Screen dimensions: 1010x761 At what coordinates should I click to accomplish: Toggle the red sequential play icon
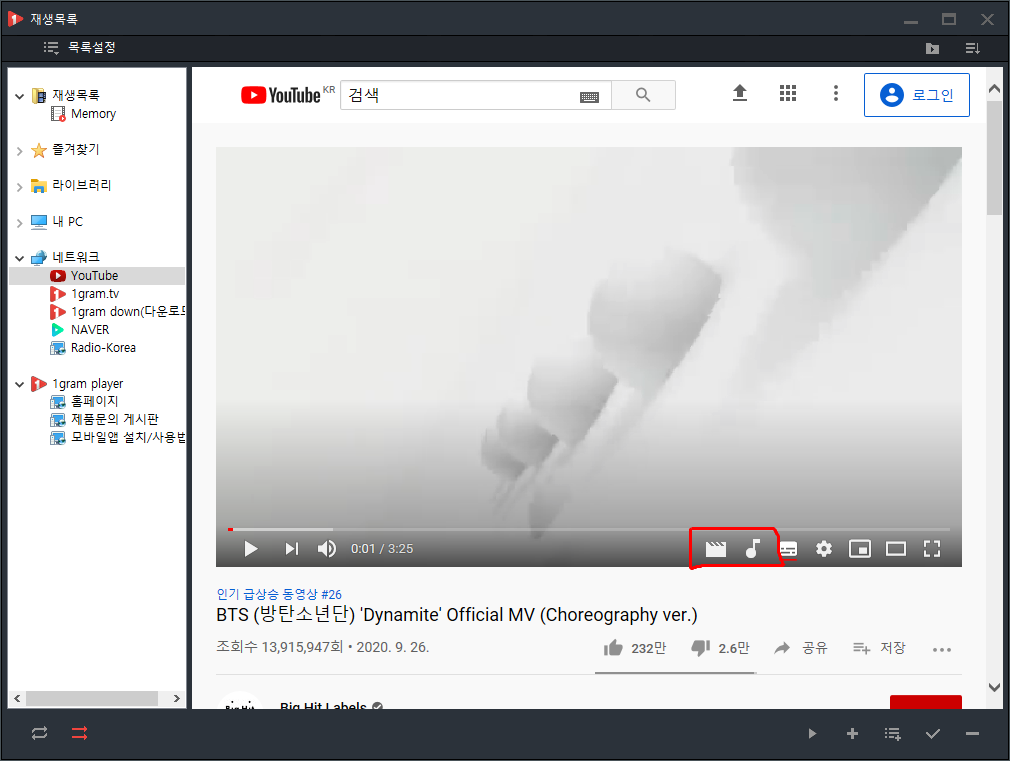(x=79, y=733)
